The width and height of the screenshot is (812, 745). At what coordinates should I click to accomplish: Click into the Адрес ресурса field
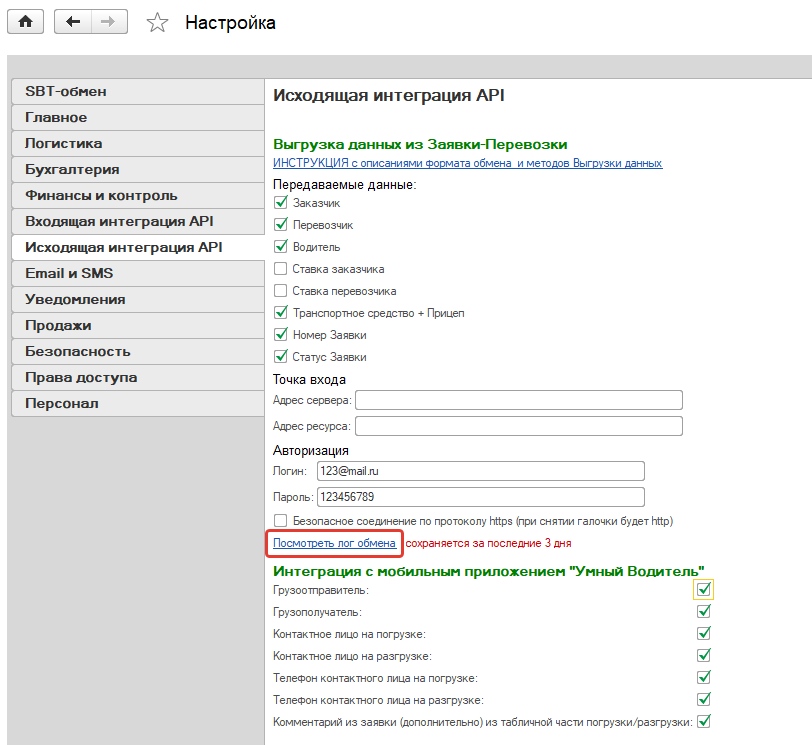[519, 426]
